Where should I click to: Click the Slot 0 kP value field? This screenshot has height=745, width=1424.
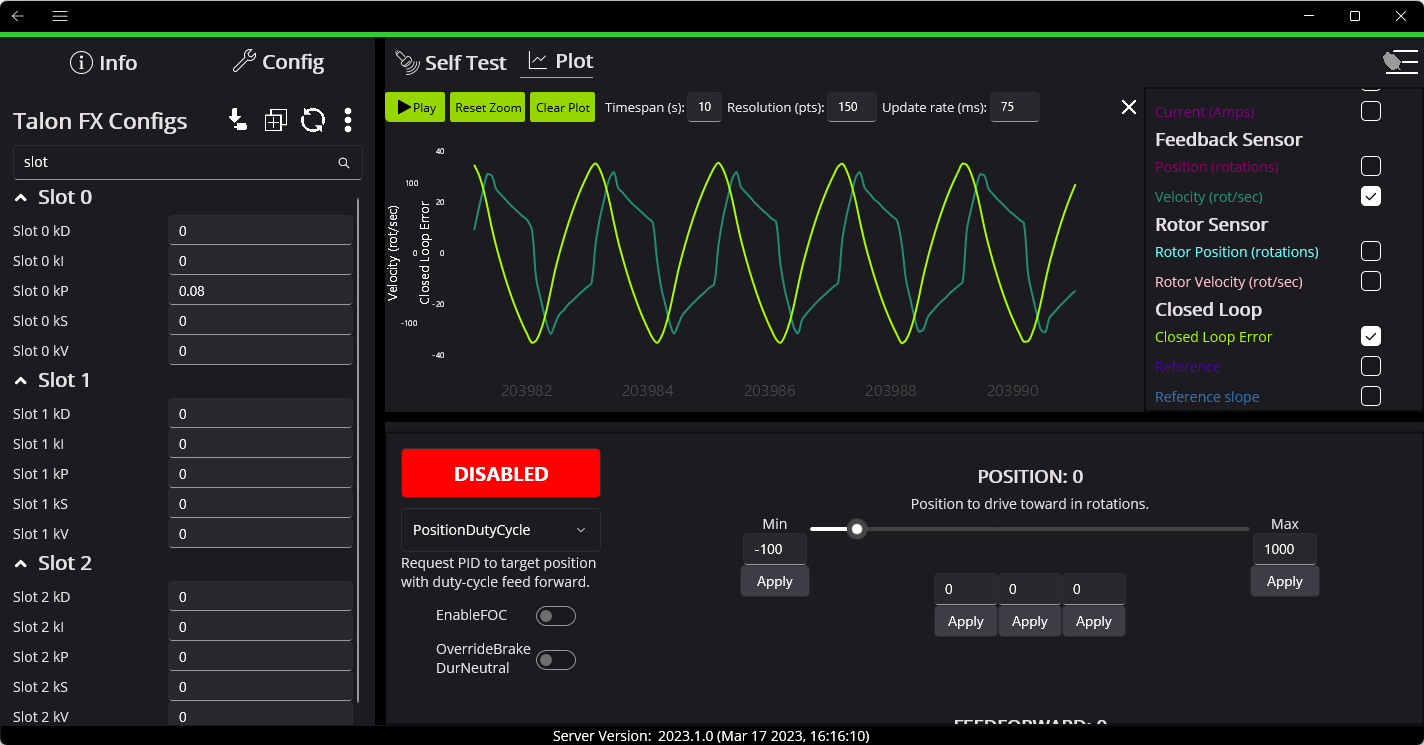pos(260,291)
